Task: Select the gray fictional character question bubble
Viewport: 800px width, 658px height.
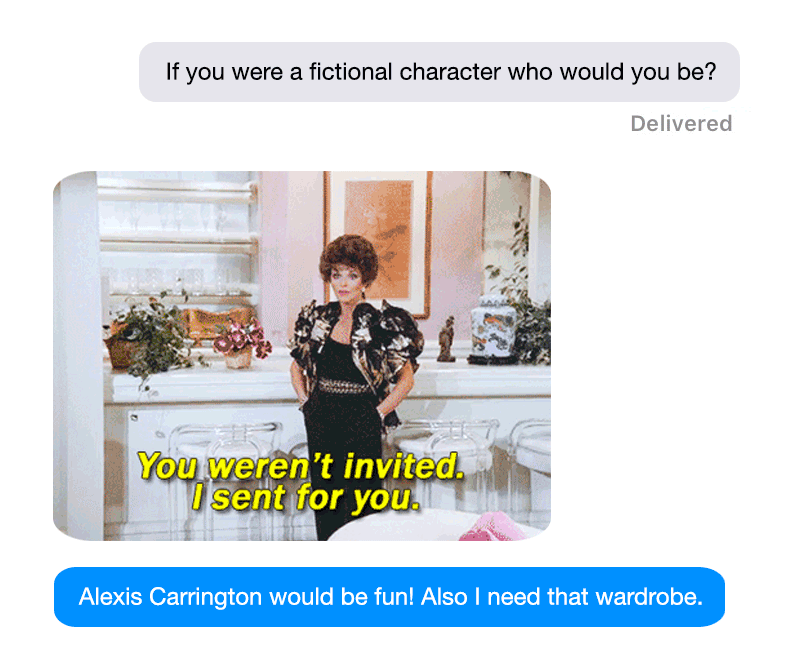Action: [x=439, y=72]
